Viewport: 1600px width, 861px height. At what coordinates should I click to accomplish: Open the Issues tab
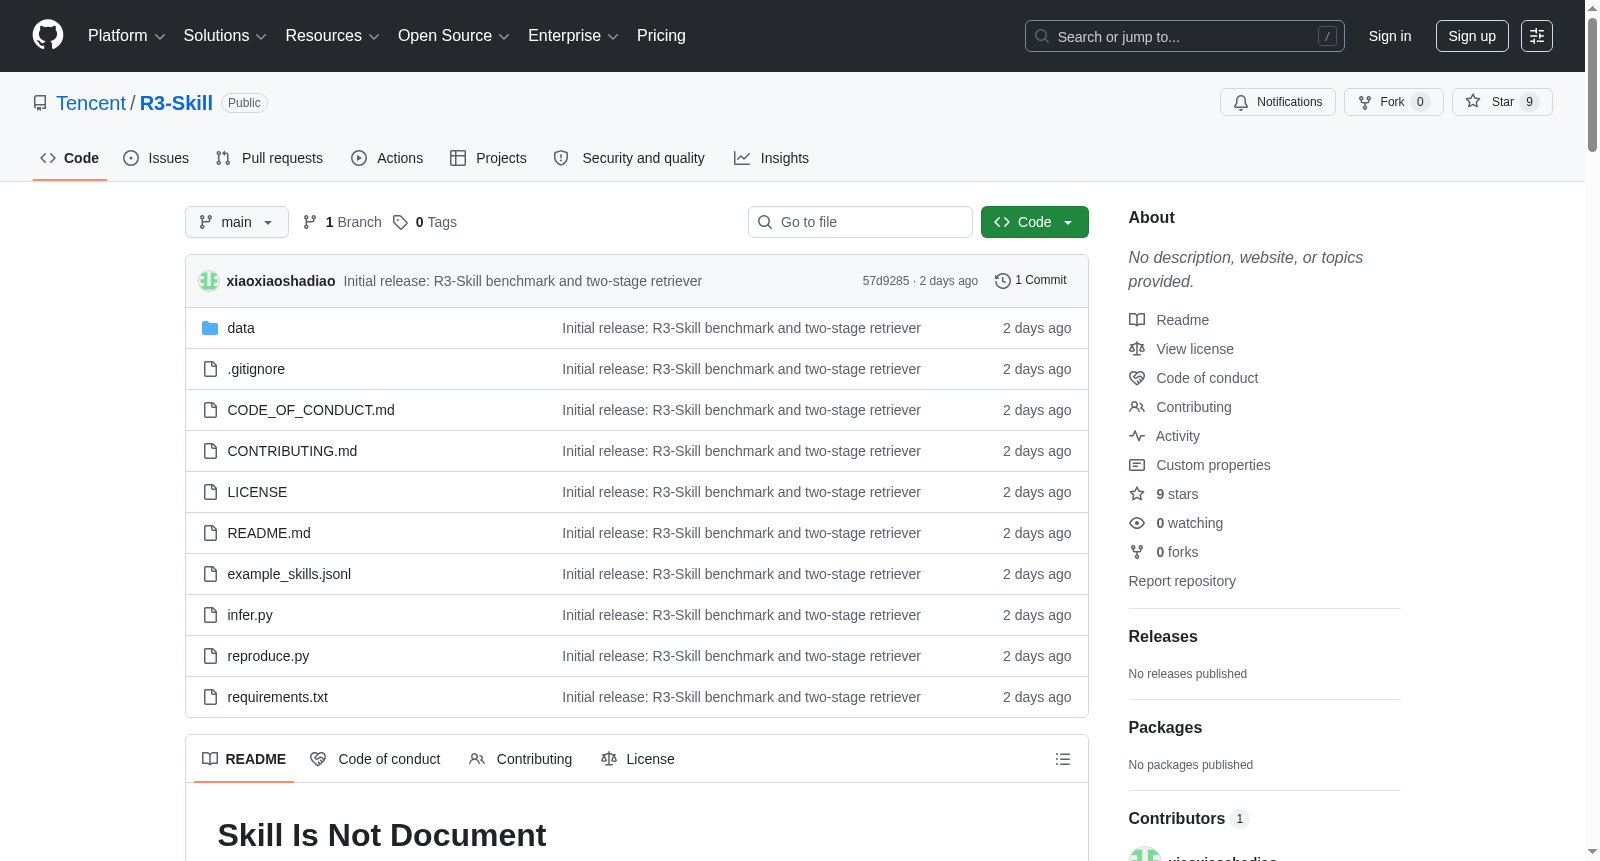point(156,158)
